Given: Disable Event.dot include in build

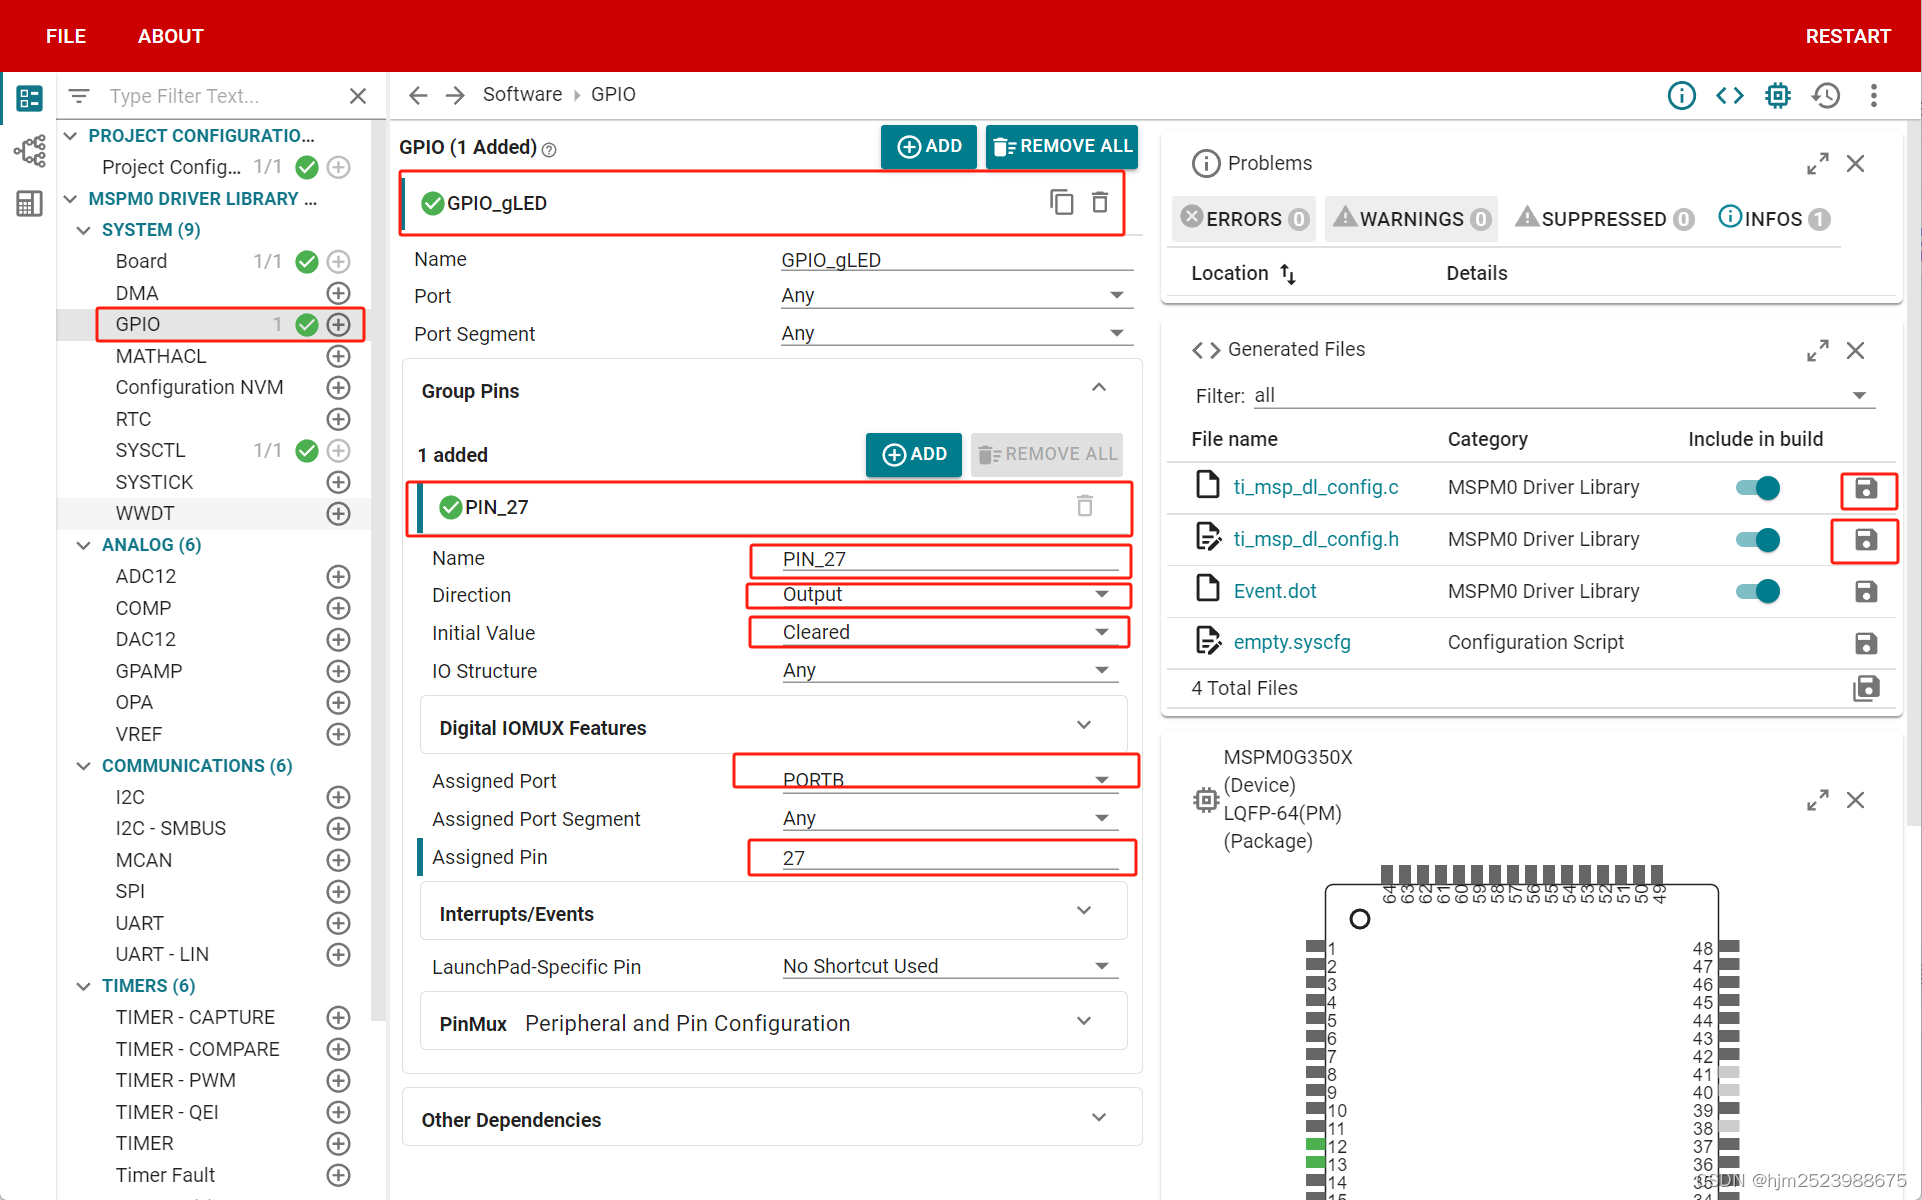Looking at the screenshot, I should [x=1757, y=591].
